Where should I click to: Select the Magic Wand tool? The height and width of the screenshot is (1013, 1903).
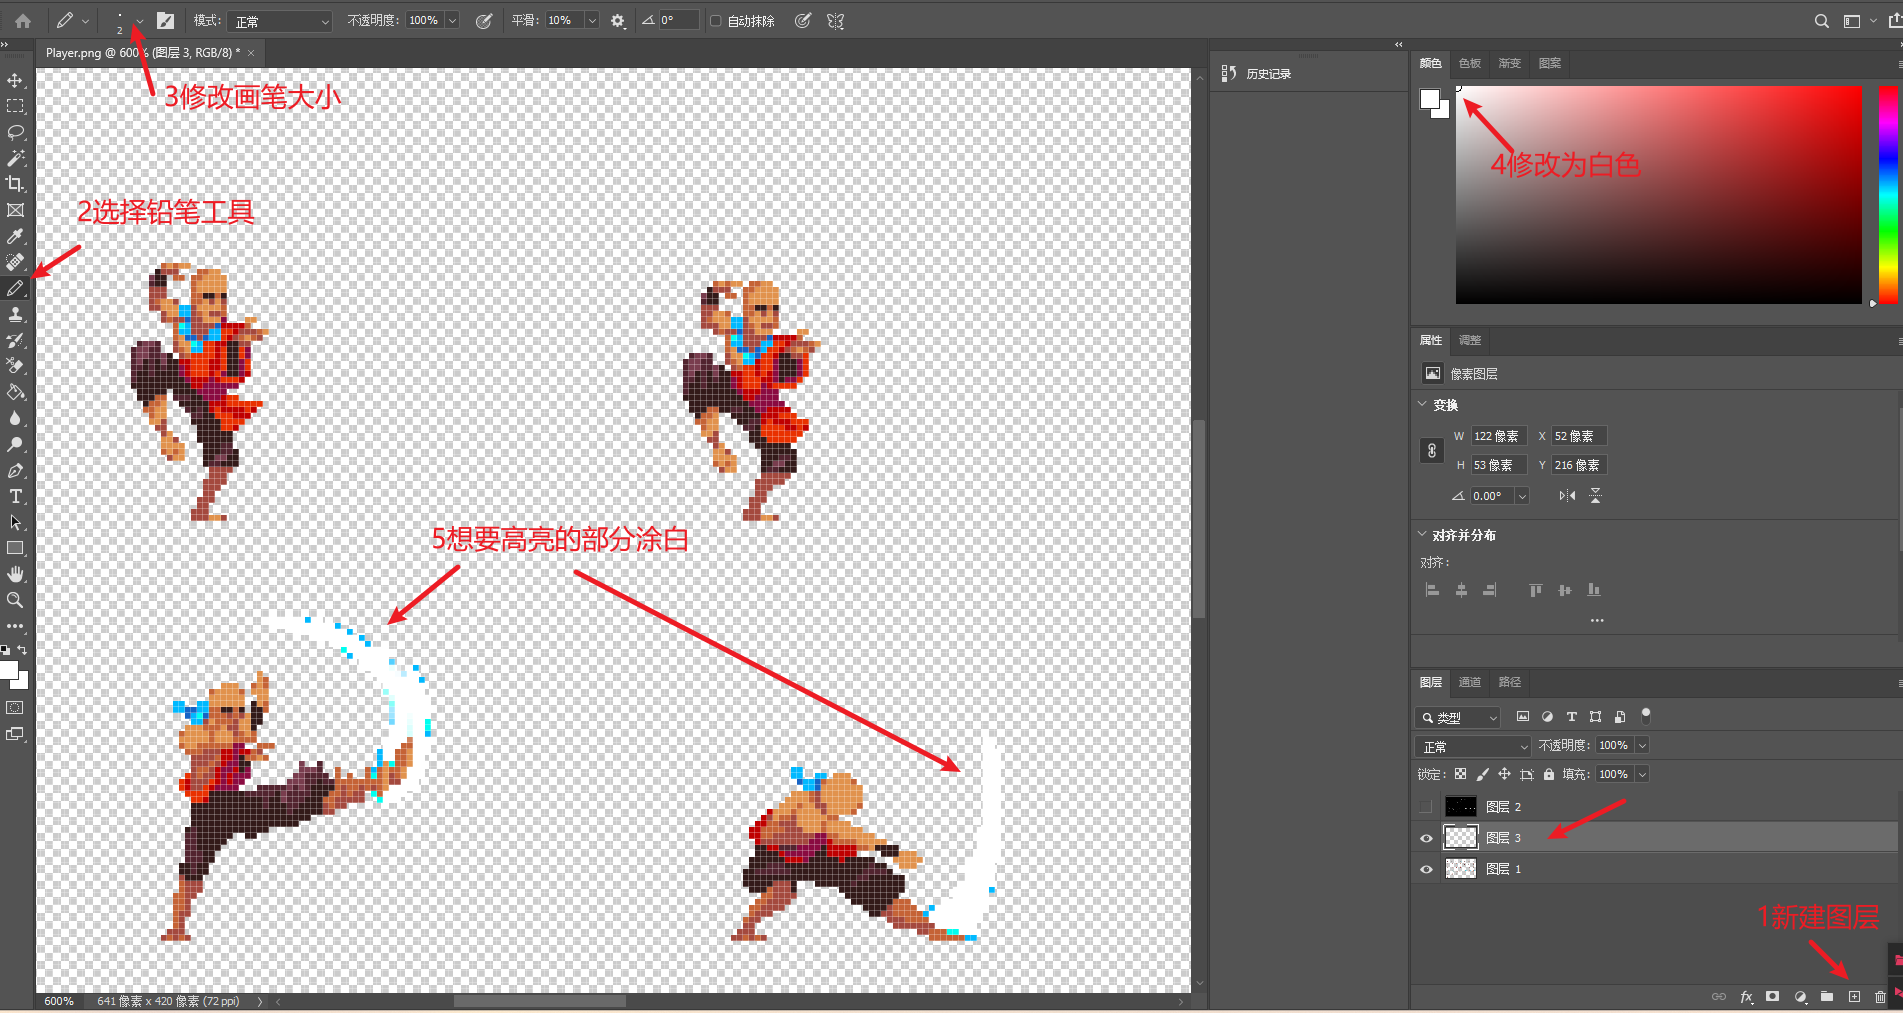point(15,158)
